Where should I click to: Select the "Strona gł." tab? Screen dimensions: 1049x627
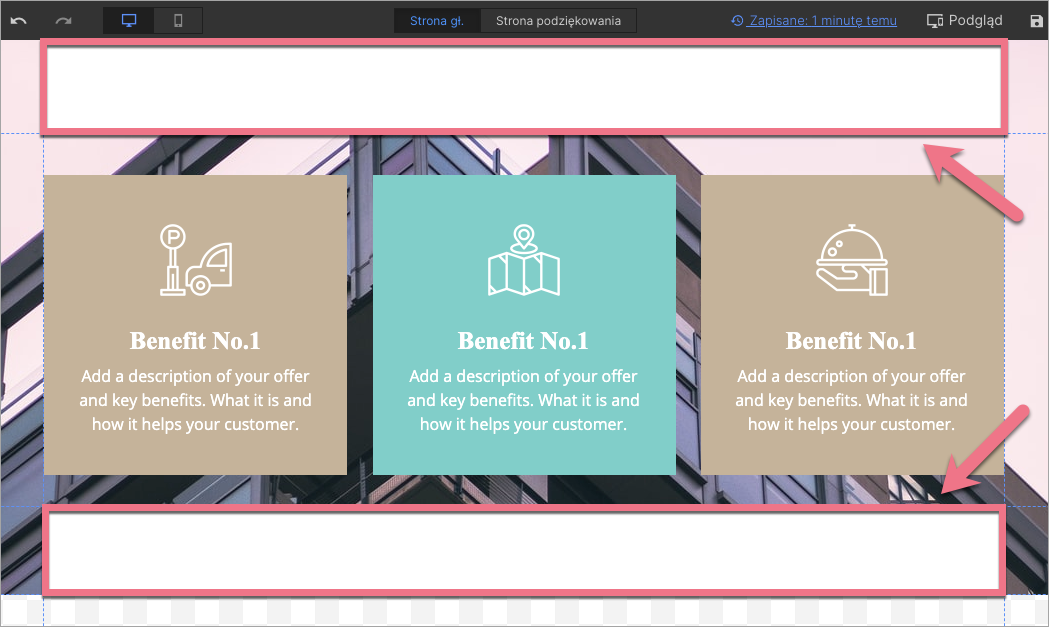click(437, 20)
